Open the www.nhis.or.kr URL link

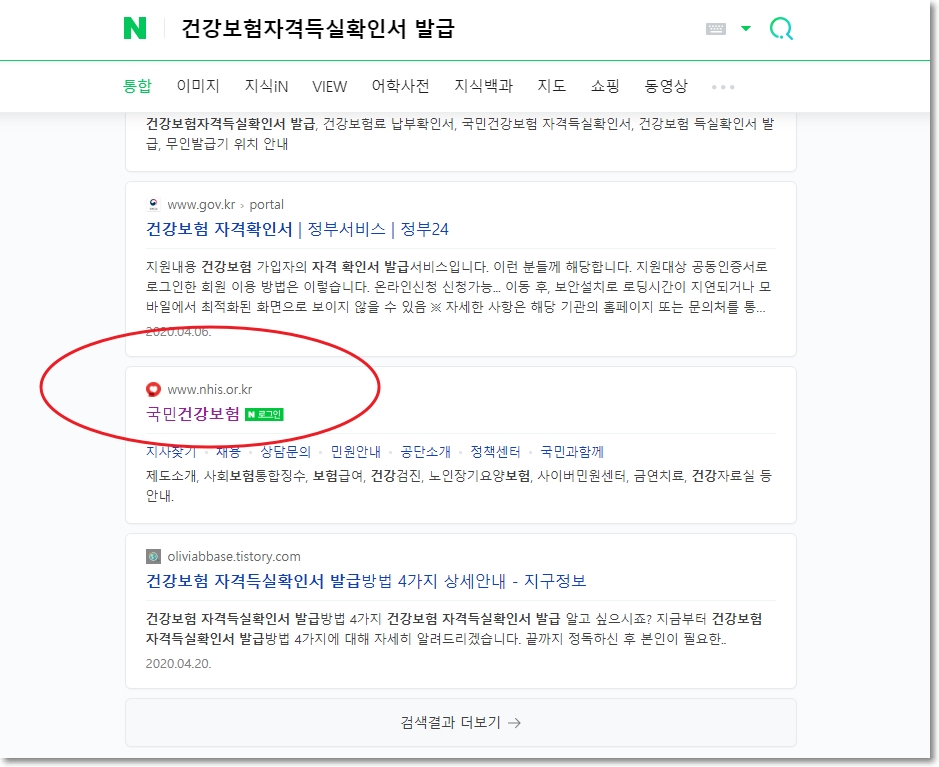(210, 390)
